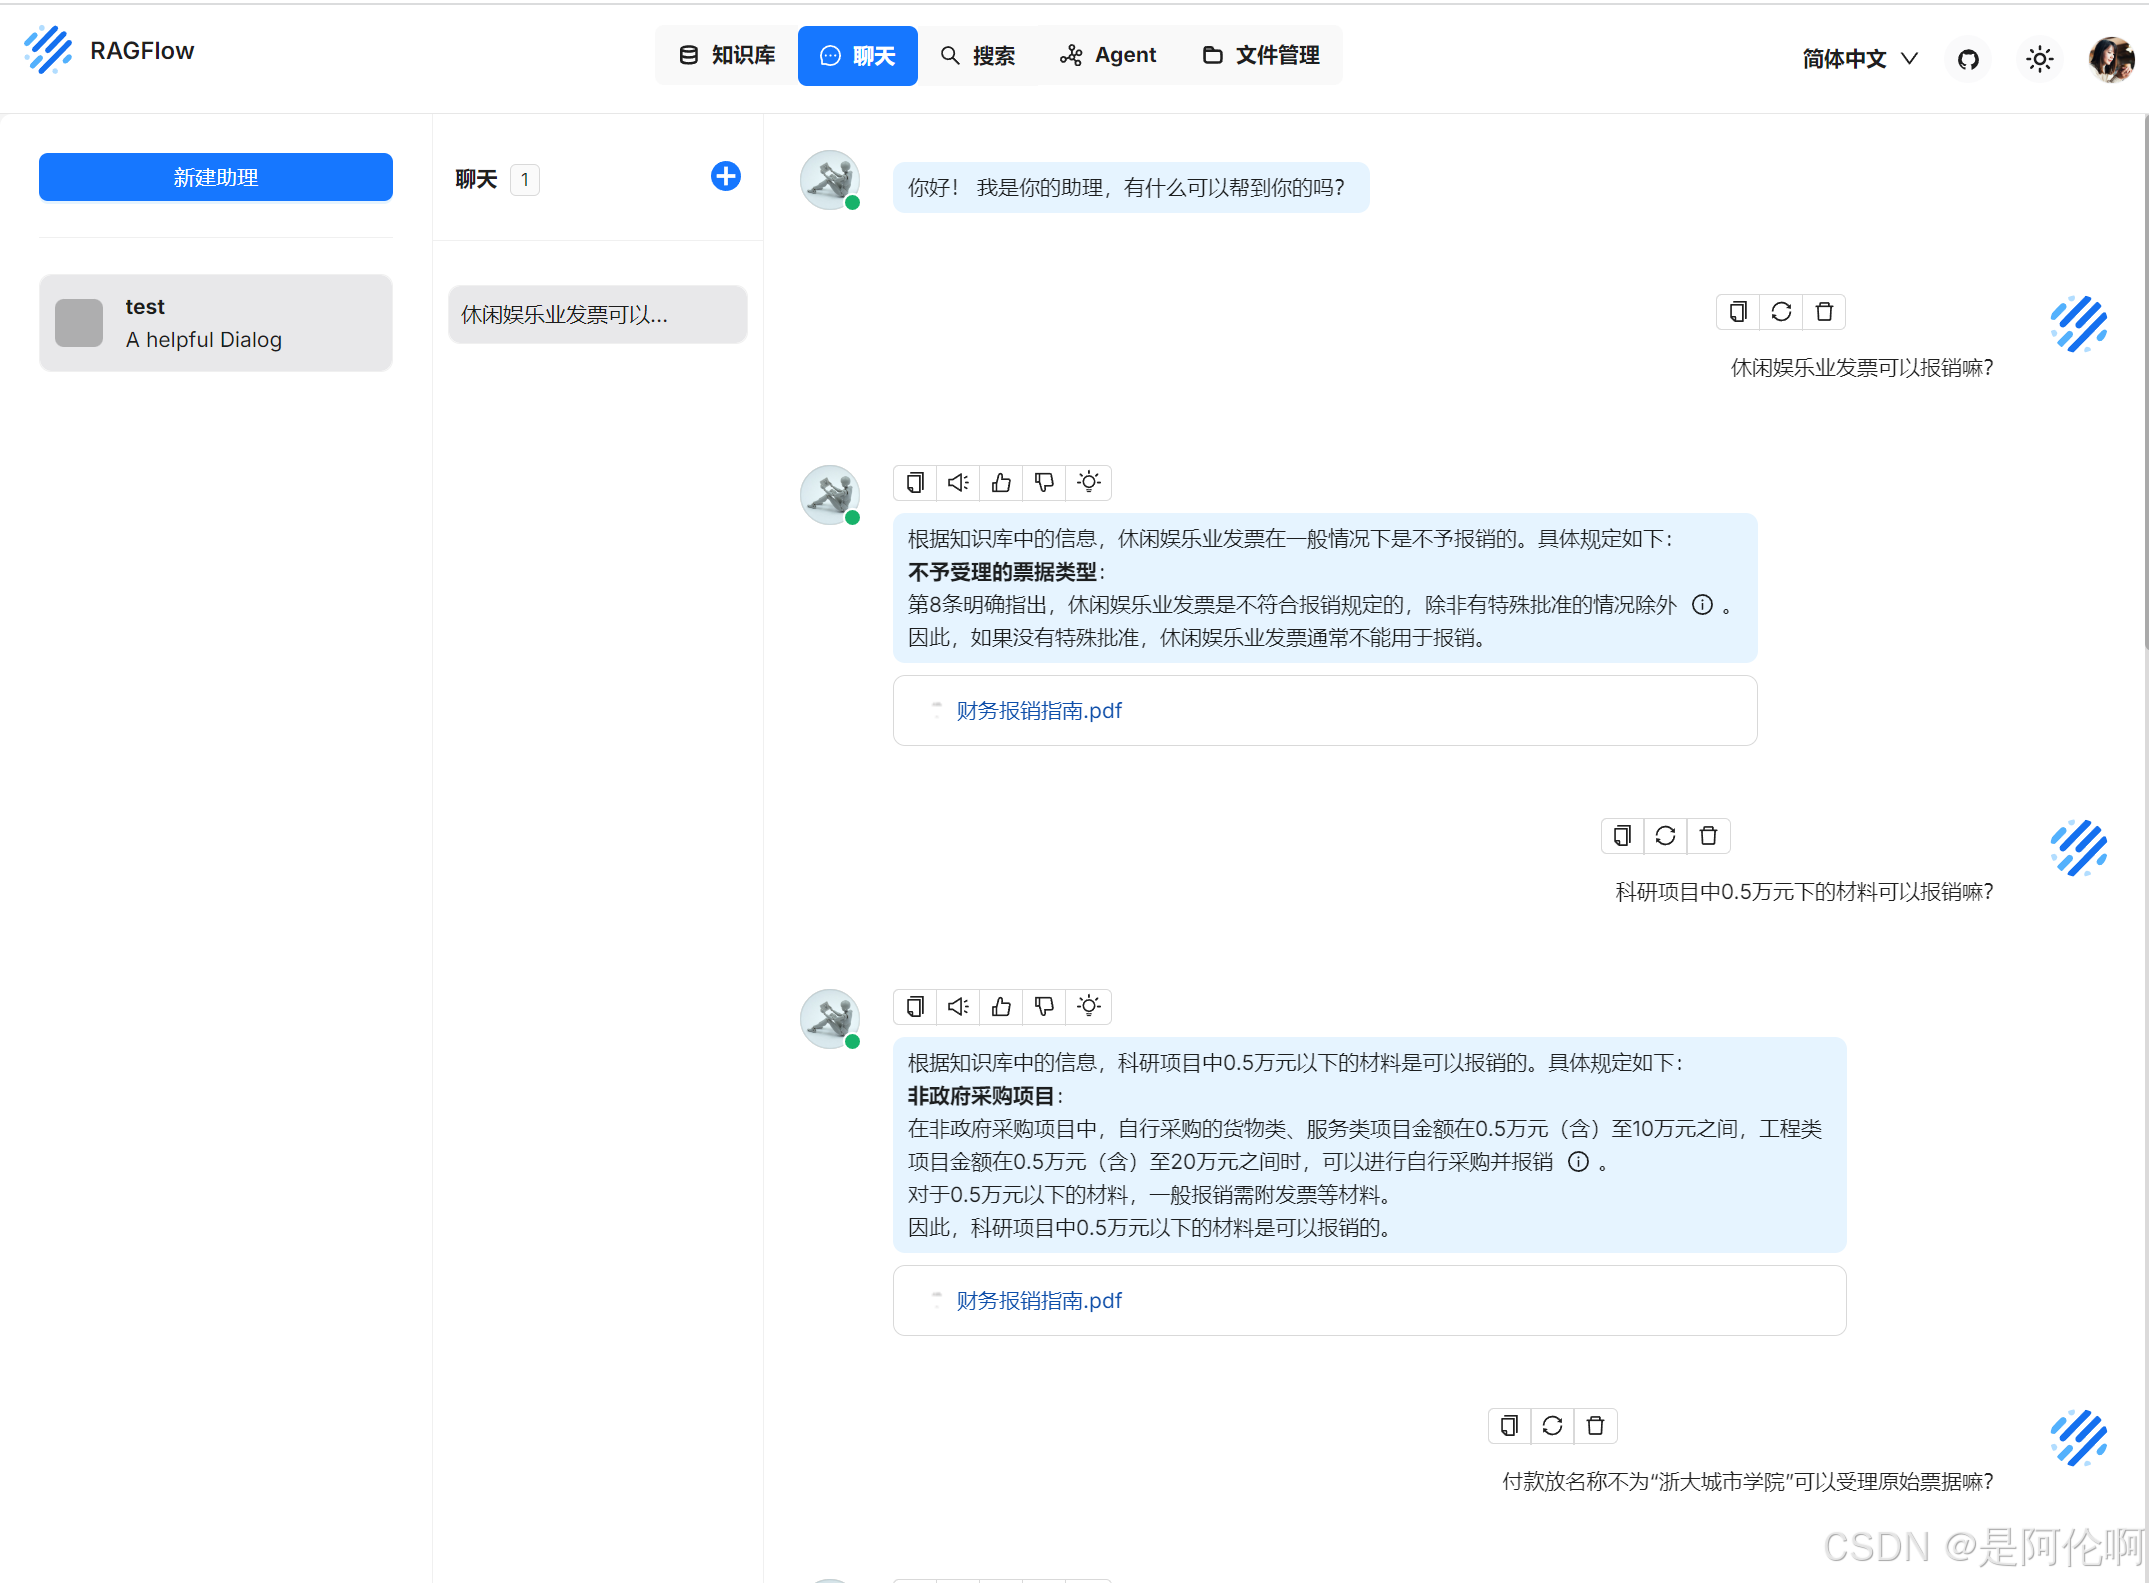Screen dimensions: 2149x1583
Task: Select the test assistant card
Action: pos(215,323)
